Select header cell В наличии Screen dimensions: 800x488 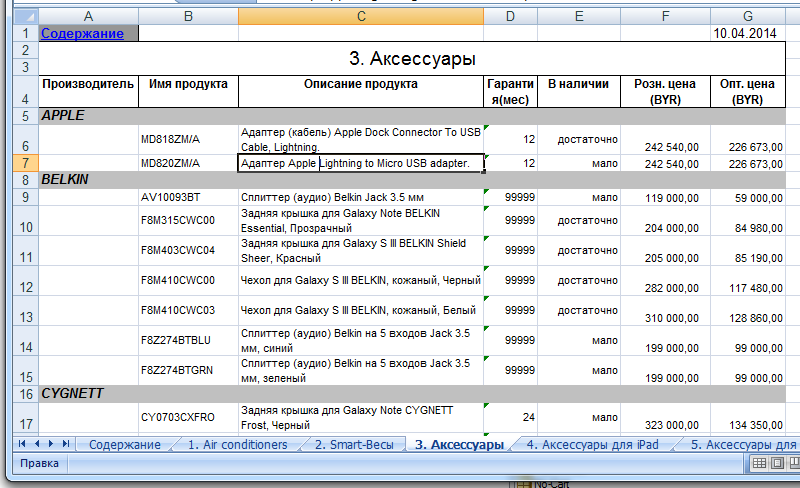(x=579, y=92)
